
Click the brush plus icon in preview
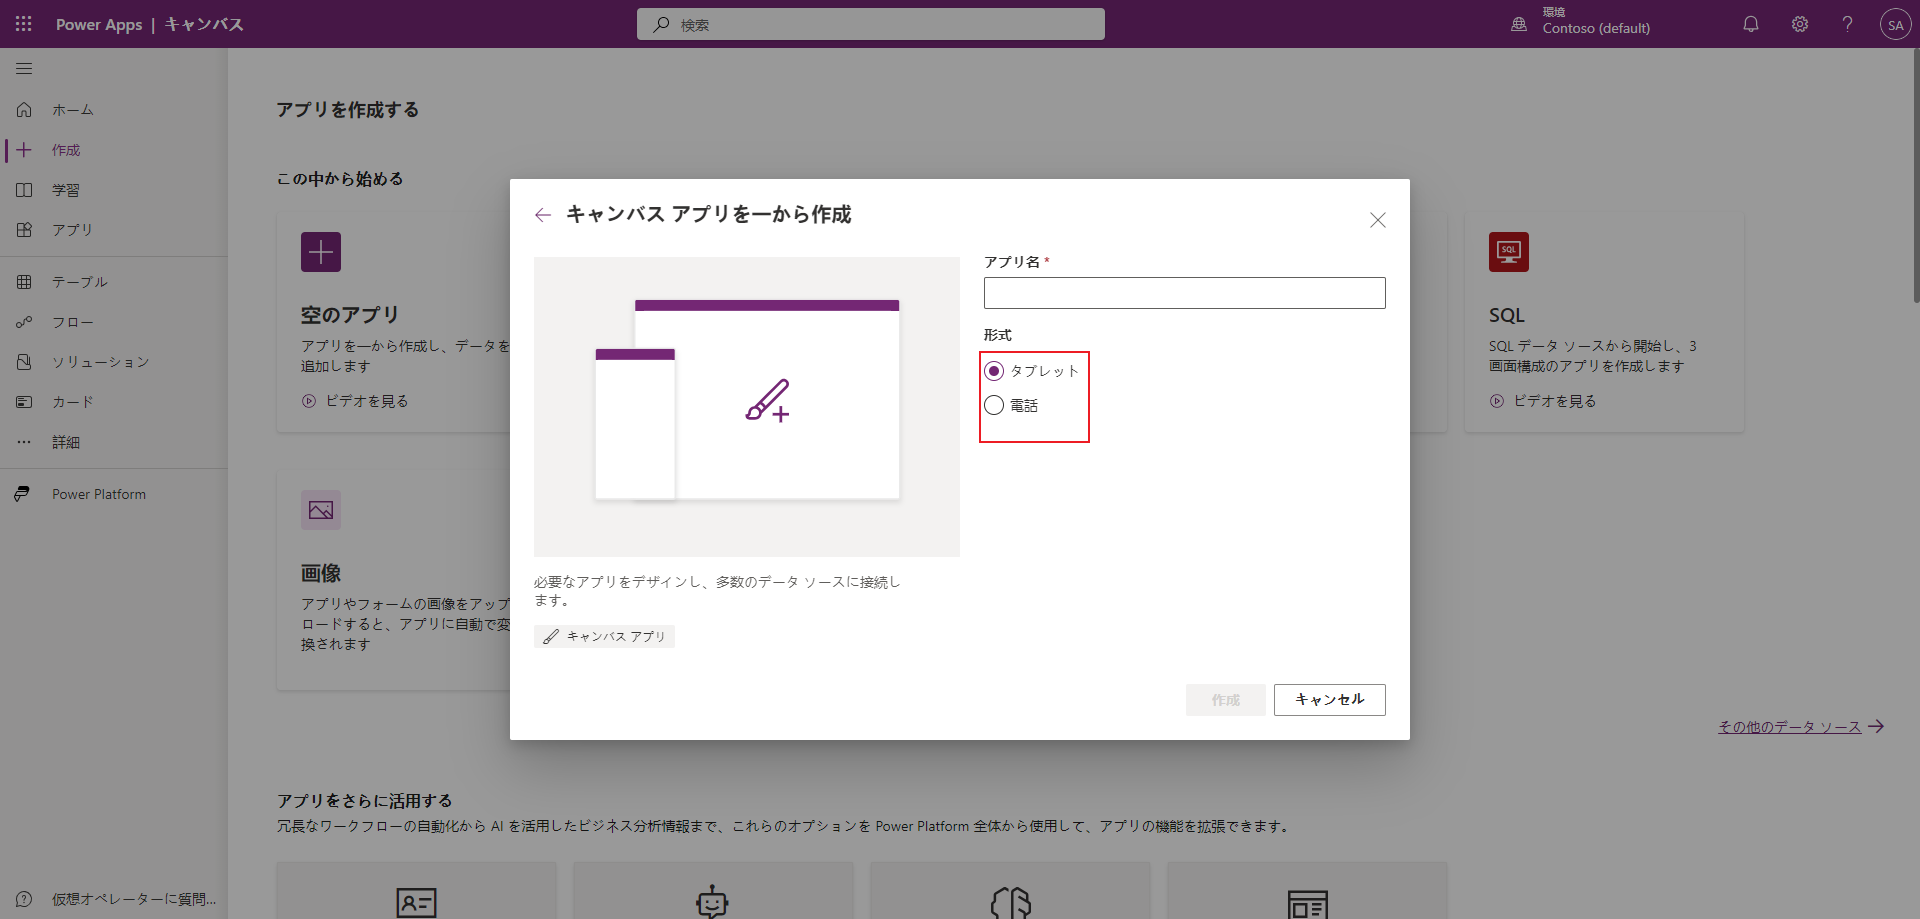[768, 400]
